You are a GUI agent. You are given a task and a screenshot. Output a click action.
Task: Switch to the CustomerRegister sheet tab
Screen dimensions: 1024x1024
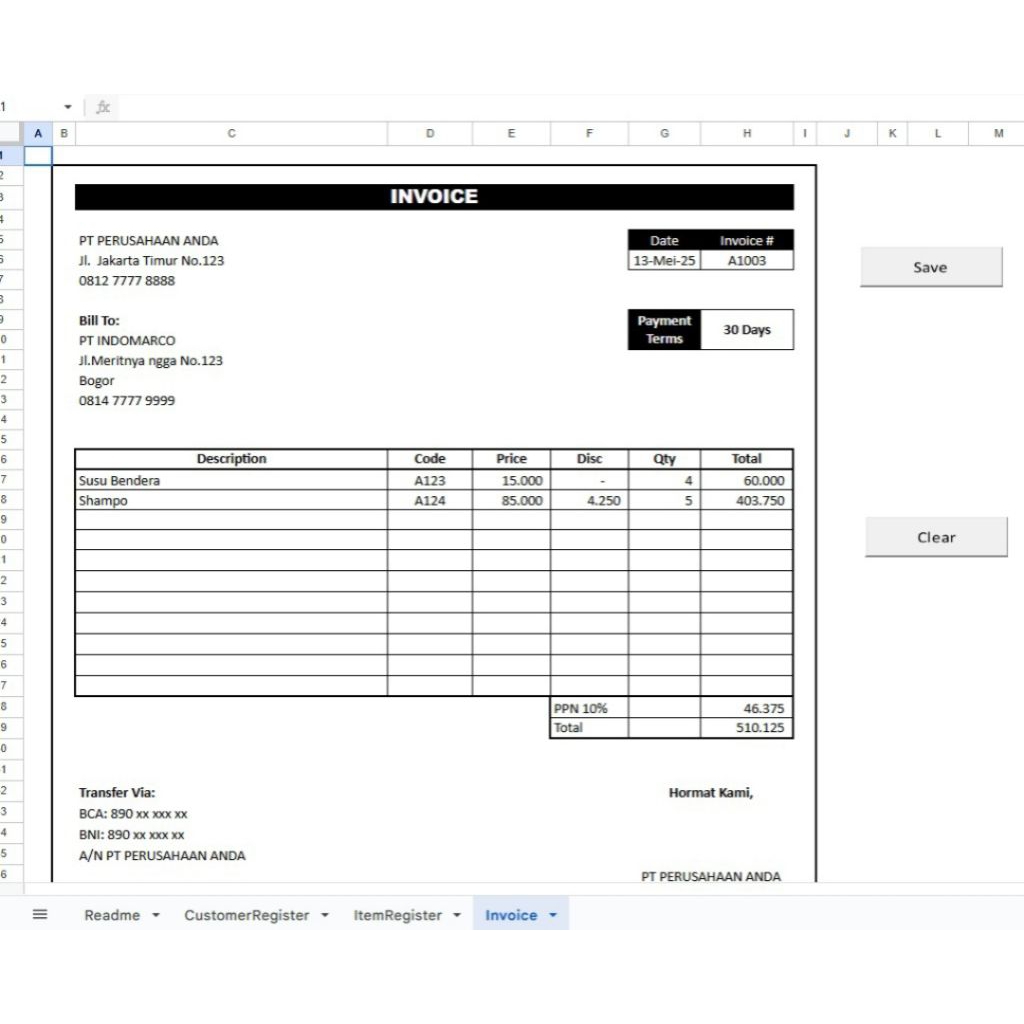click(246, 915)
